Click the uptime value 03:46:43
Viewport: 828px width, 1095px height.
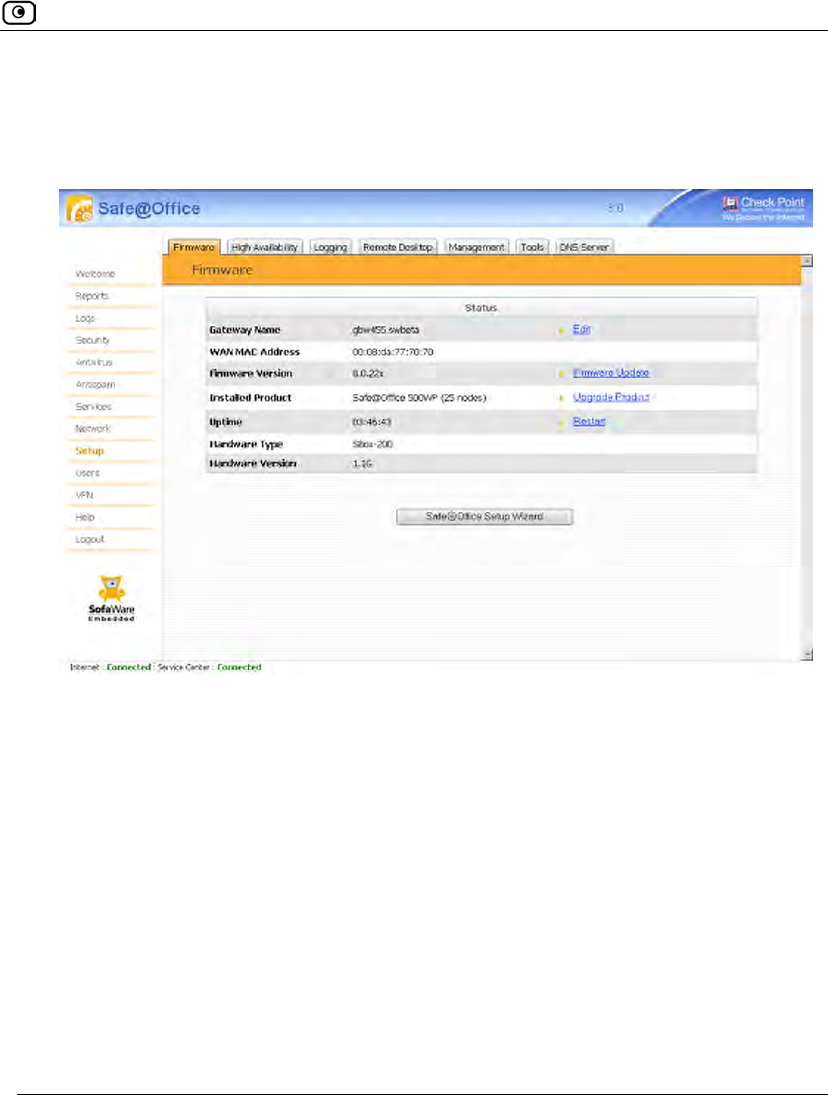pos(371,422)
